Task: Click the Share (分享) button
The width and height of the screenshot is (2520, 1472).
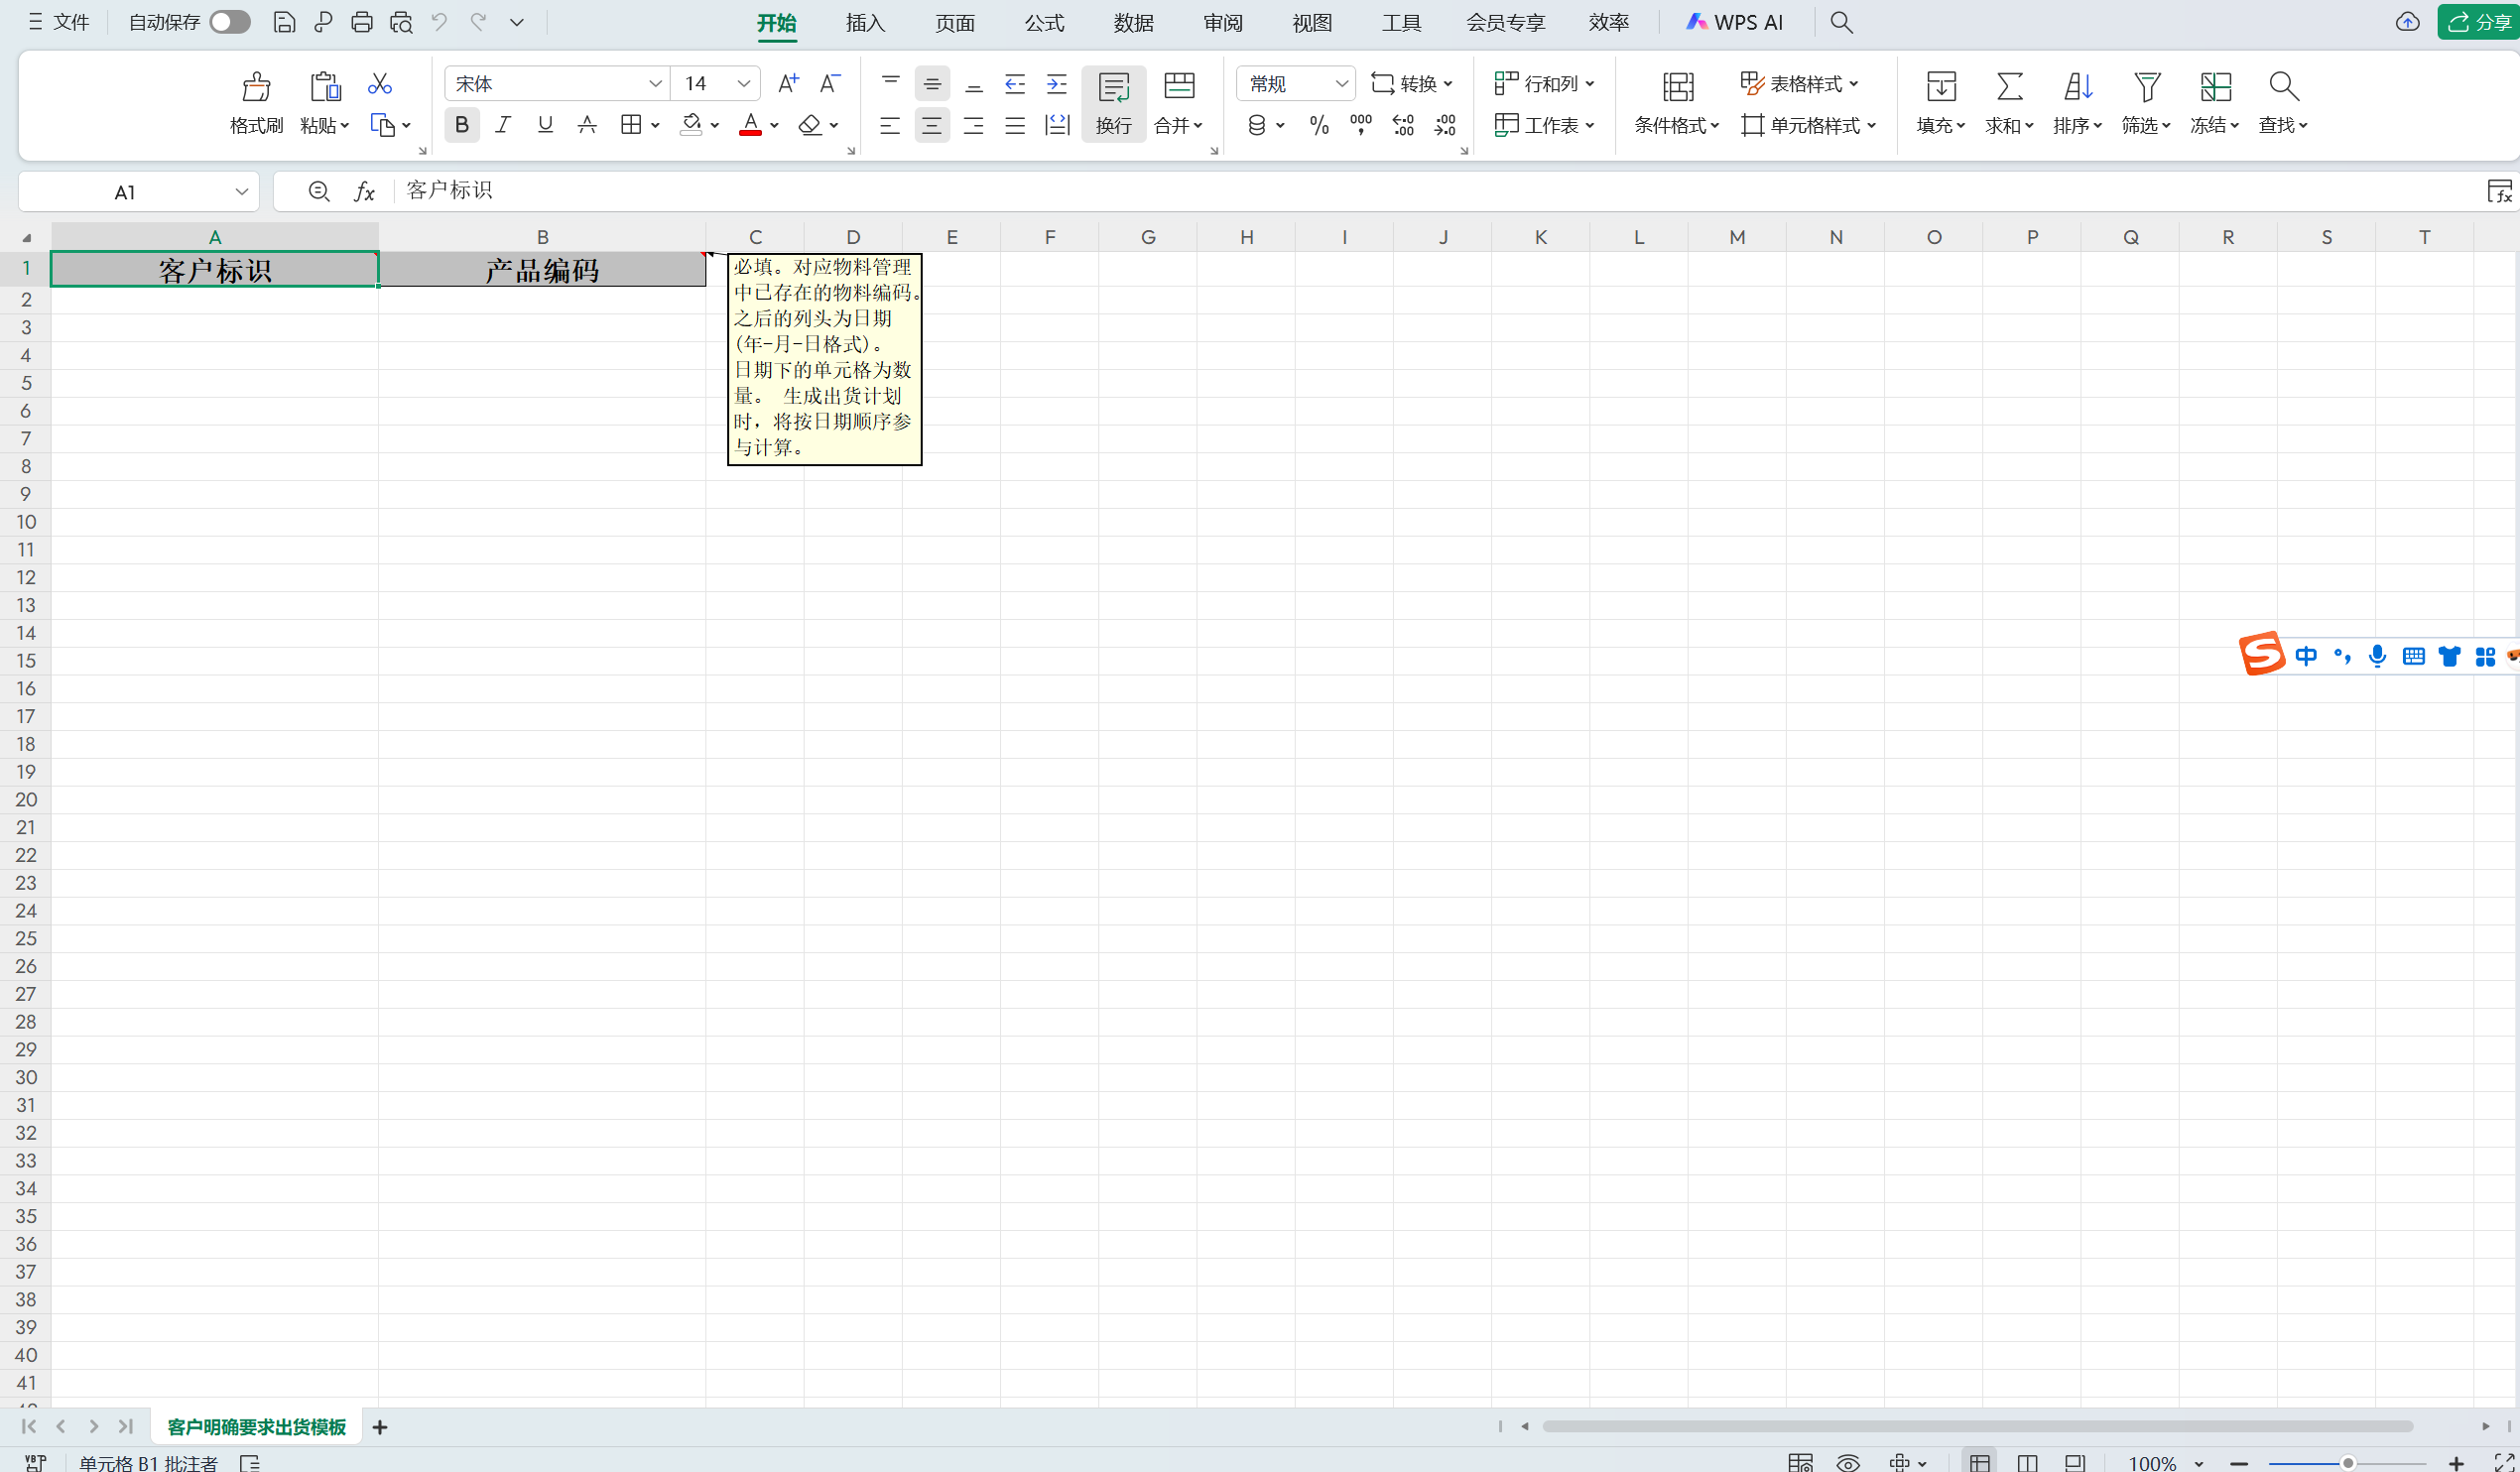Action: [2480, 22]
